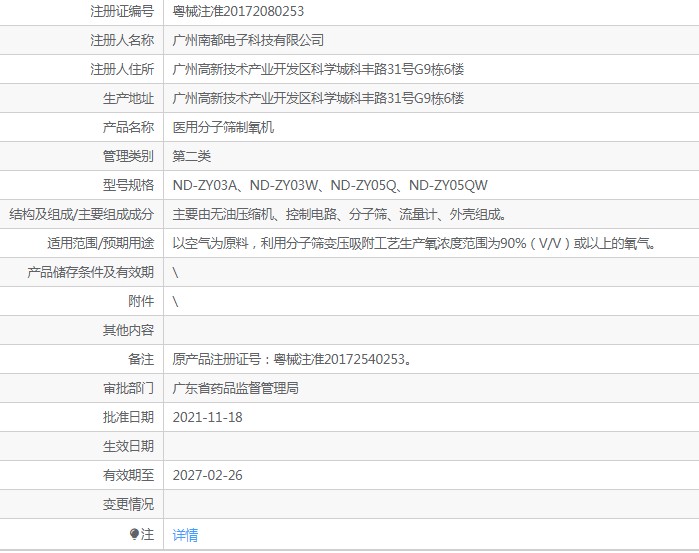
Task: Click product name 医用分子筛制氧机
Action: (223, 127)
